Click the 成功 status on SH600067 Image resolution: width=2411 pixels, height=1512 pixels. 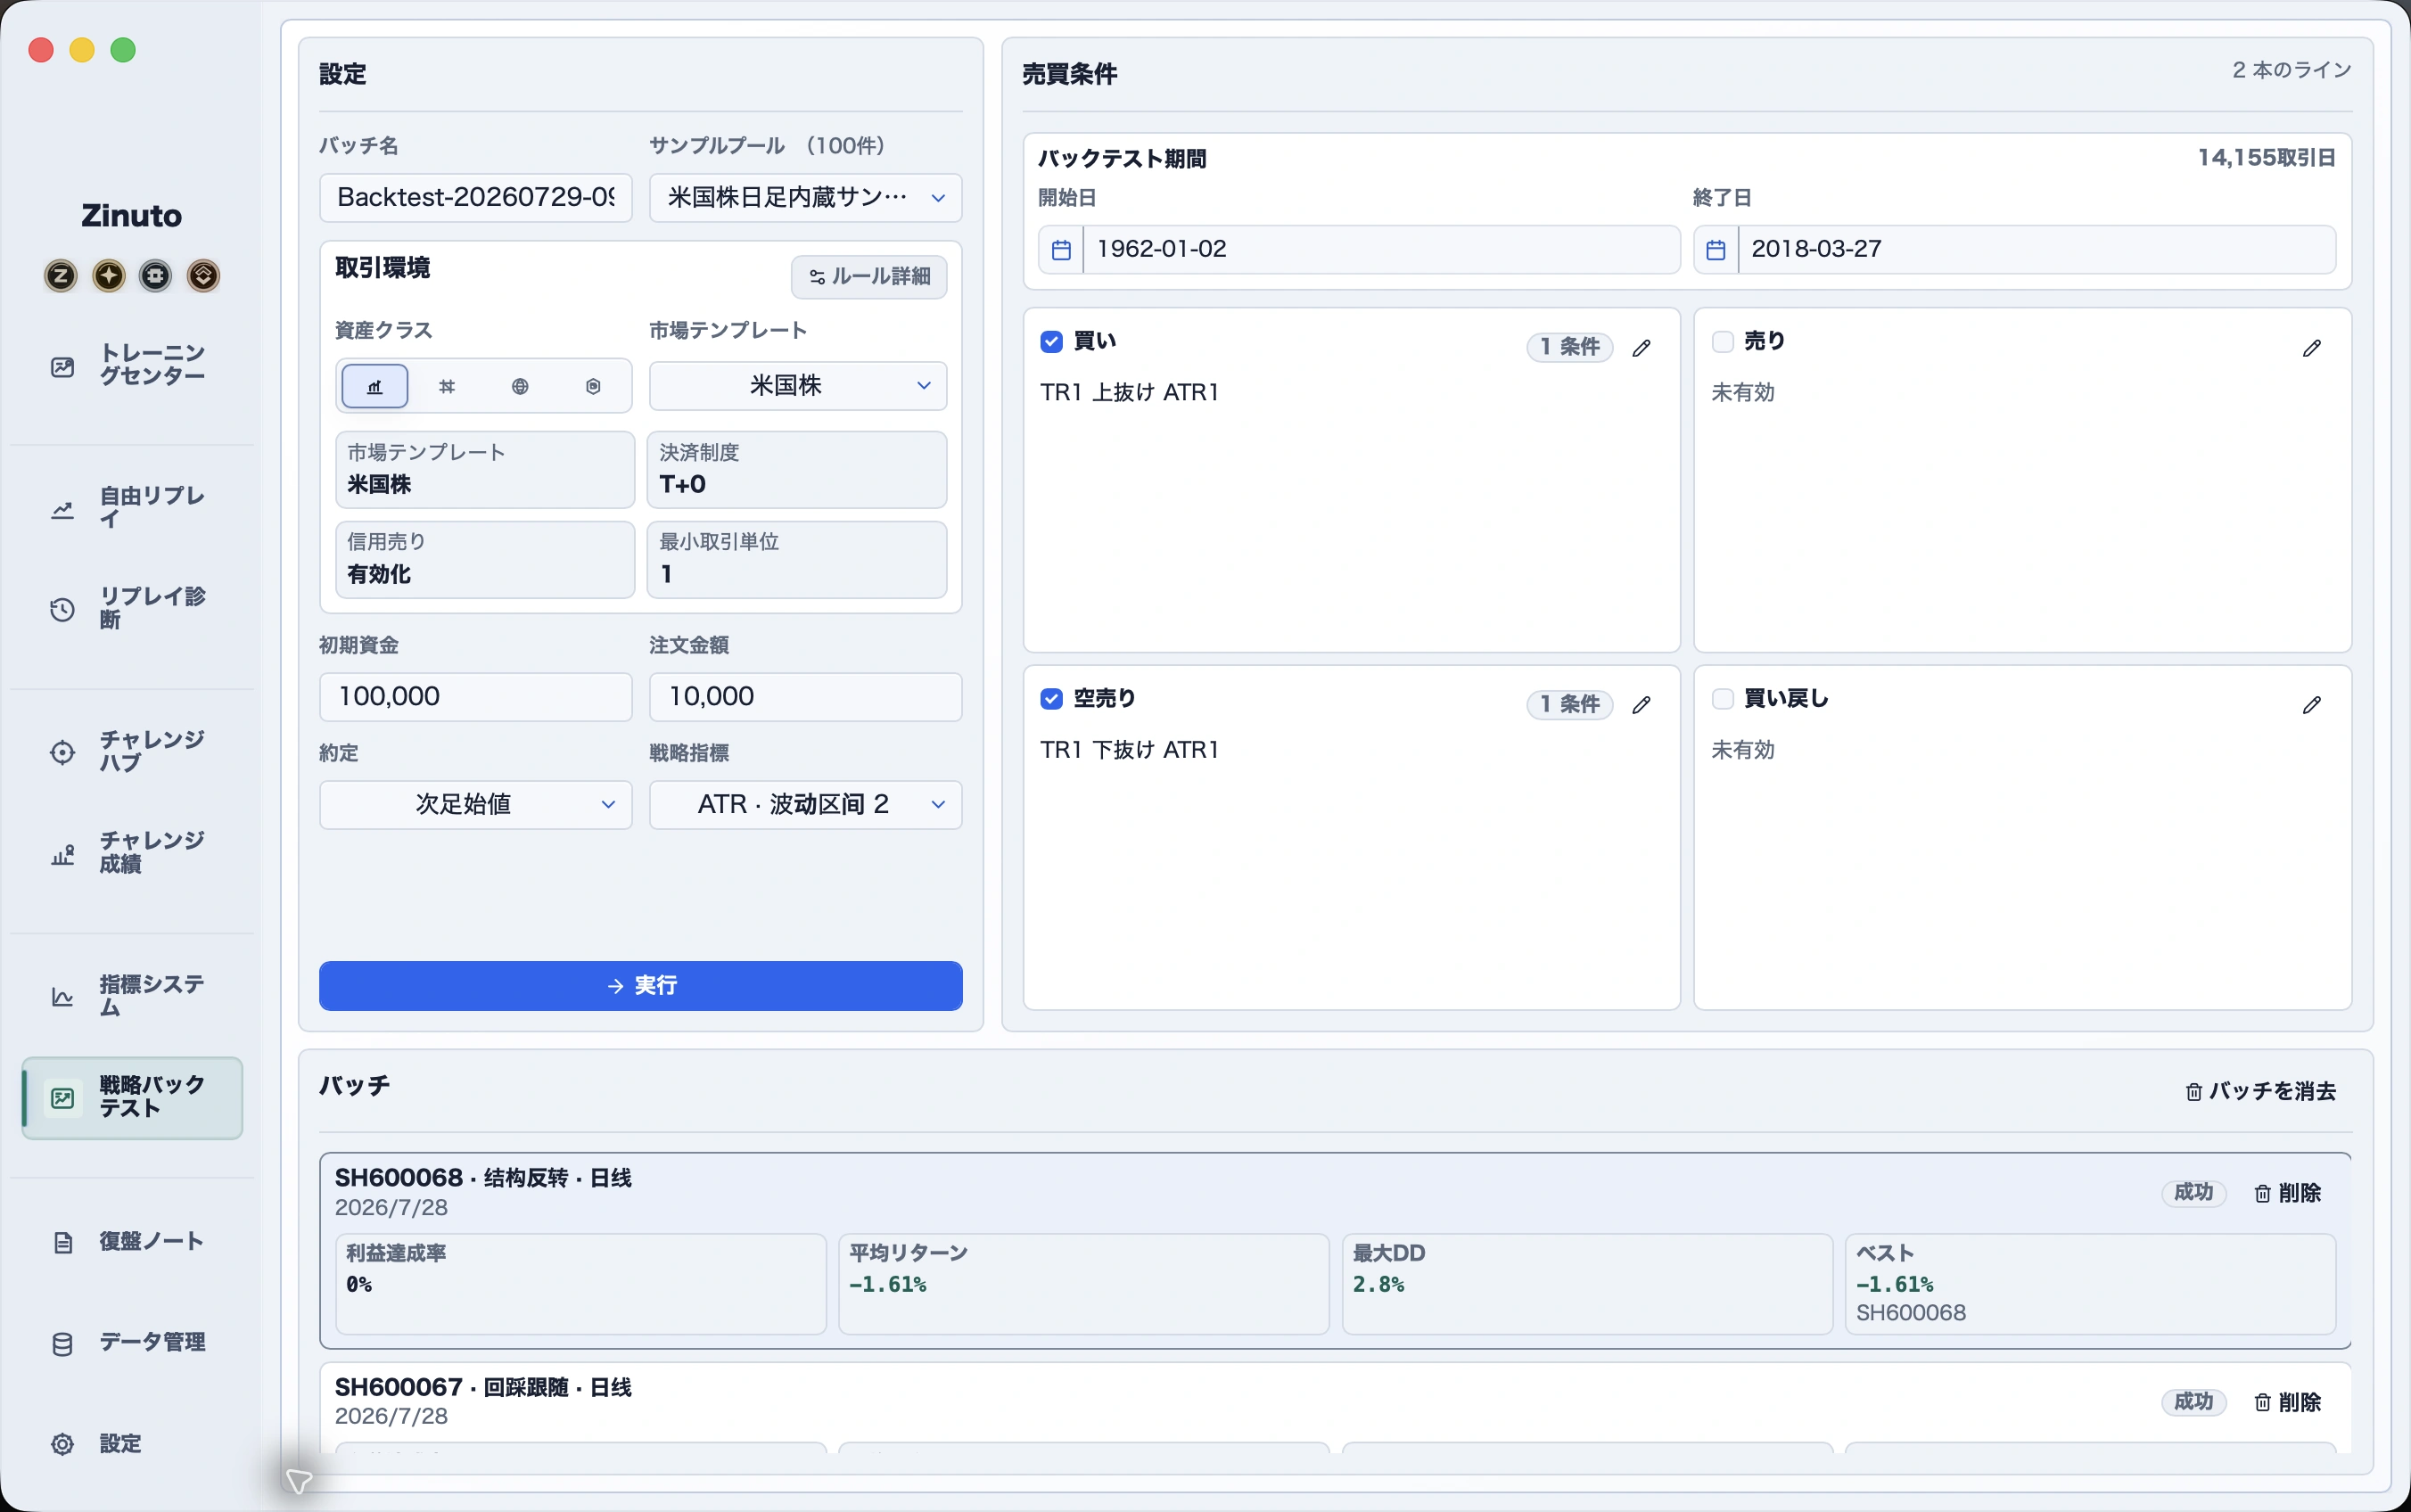[x=2193, y=1402]
